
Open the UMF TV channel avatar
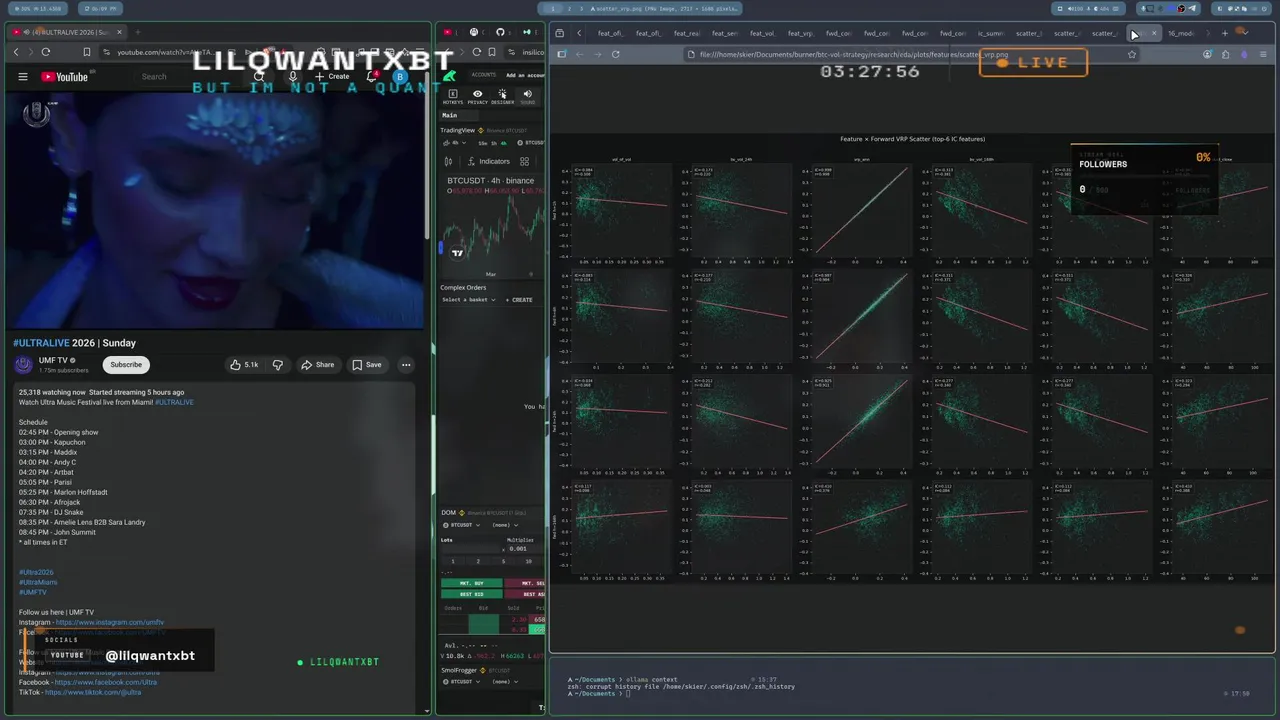point(23,365)
